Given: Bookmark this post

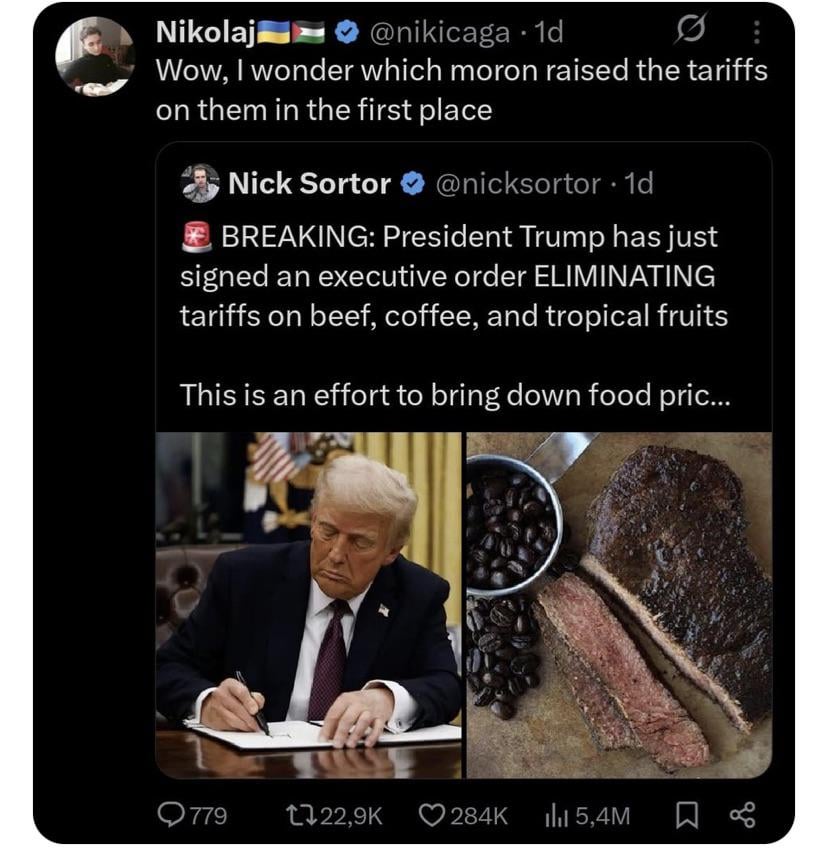Looking at the screenshot, I should coord(686,816).
